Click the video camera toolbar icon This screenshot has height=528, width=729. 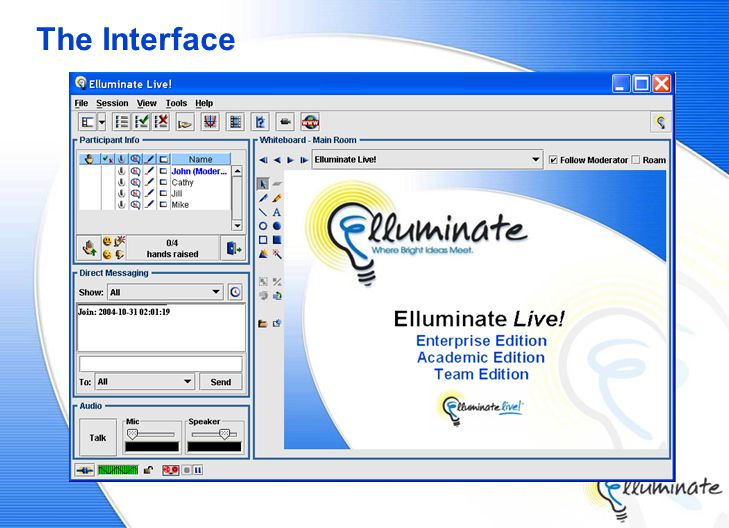click(285, 122)
